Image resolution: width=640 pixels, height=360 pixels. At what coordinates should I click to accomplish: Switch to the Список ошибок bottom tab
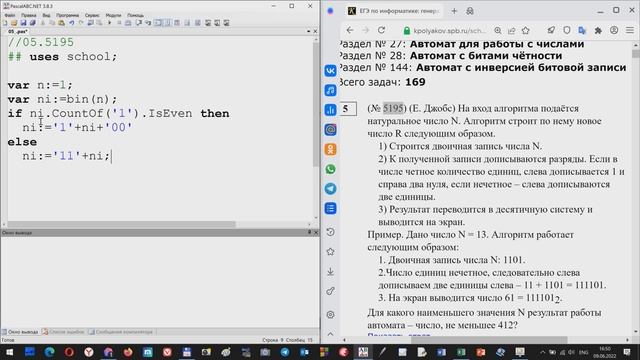63,332
